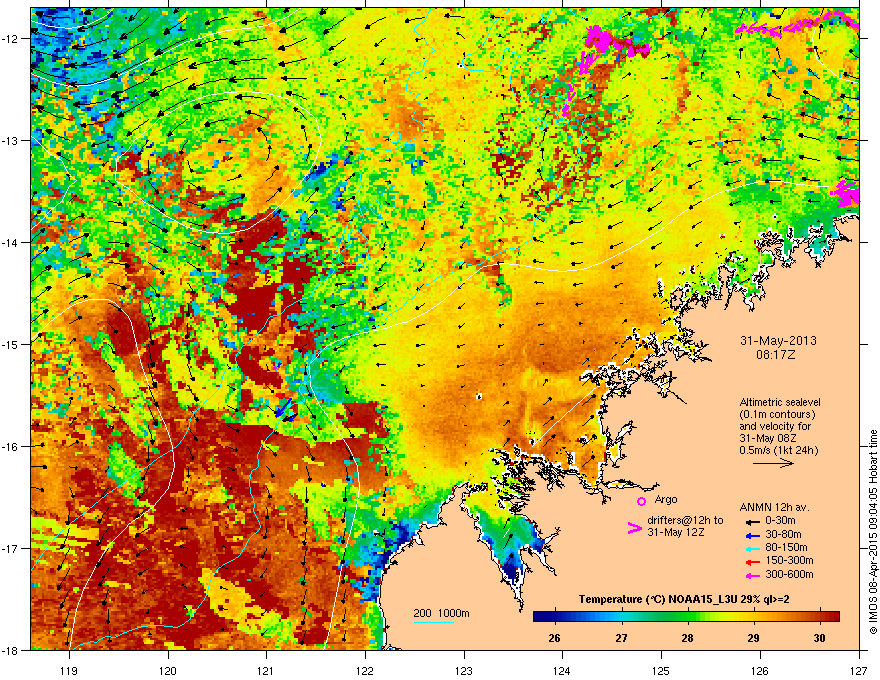Click the 'drifters@12h to' legend label
Image resolution: width=880 pixels, height=680 pixels.
click(x=685, y=520)
